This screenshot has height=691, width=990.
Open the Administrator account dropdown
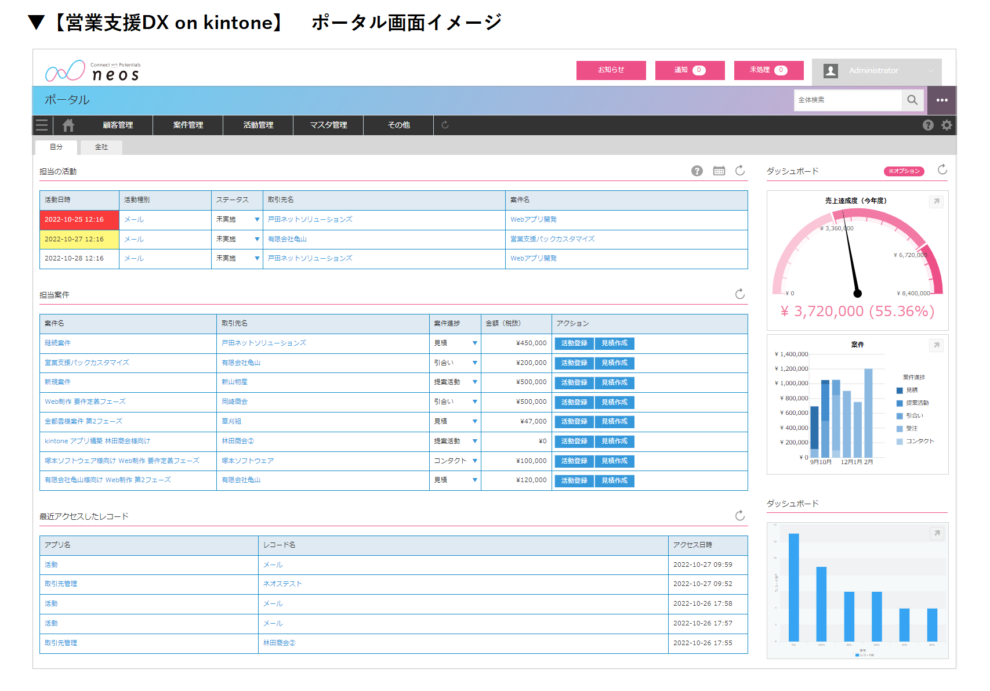tap(875, 70)
